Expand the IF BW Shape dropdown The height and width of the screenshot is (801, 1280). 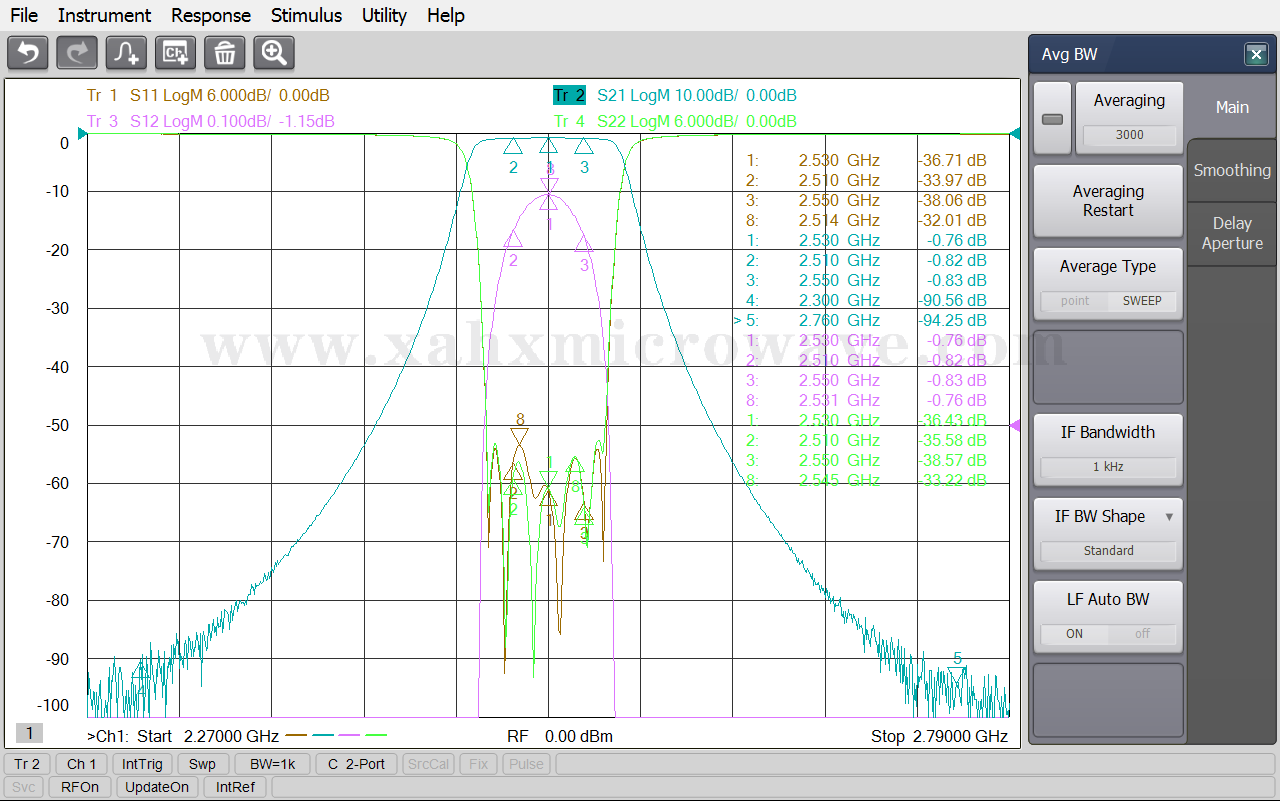1168,517
